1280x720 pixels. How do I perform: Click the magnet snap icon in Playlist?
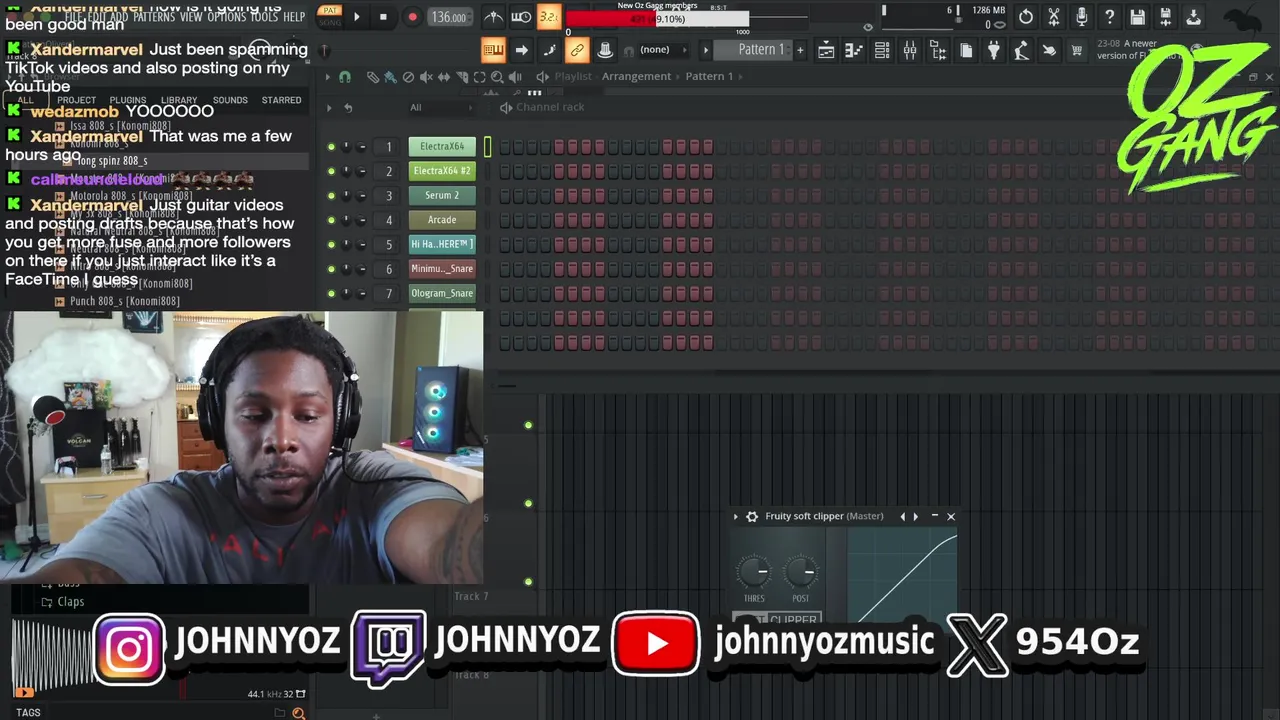[x=345, y=77]
